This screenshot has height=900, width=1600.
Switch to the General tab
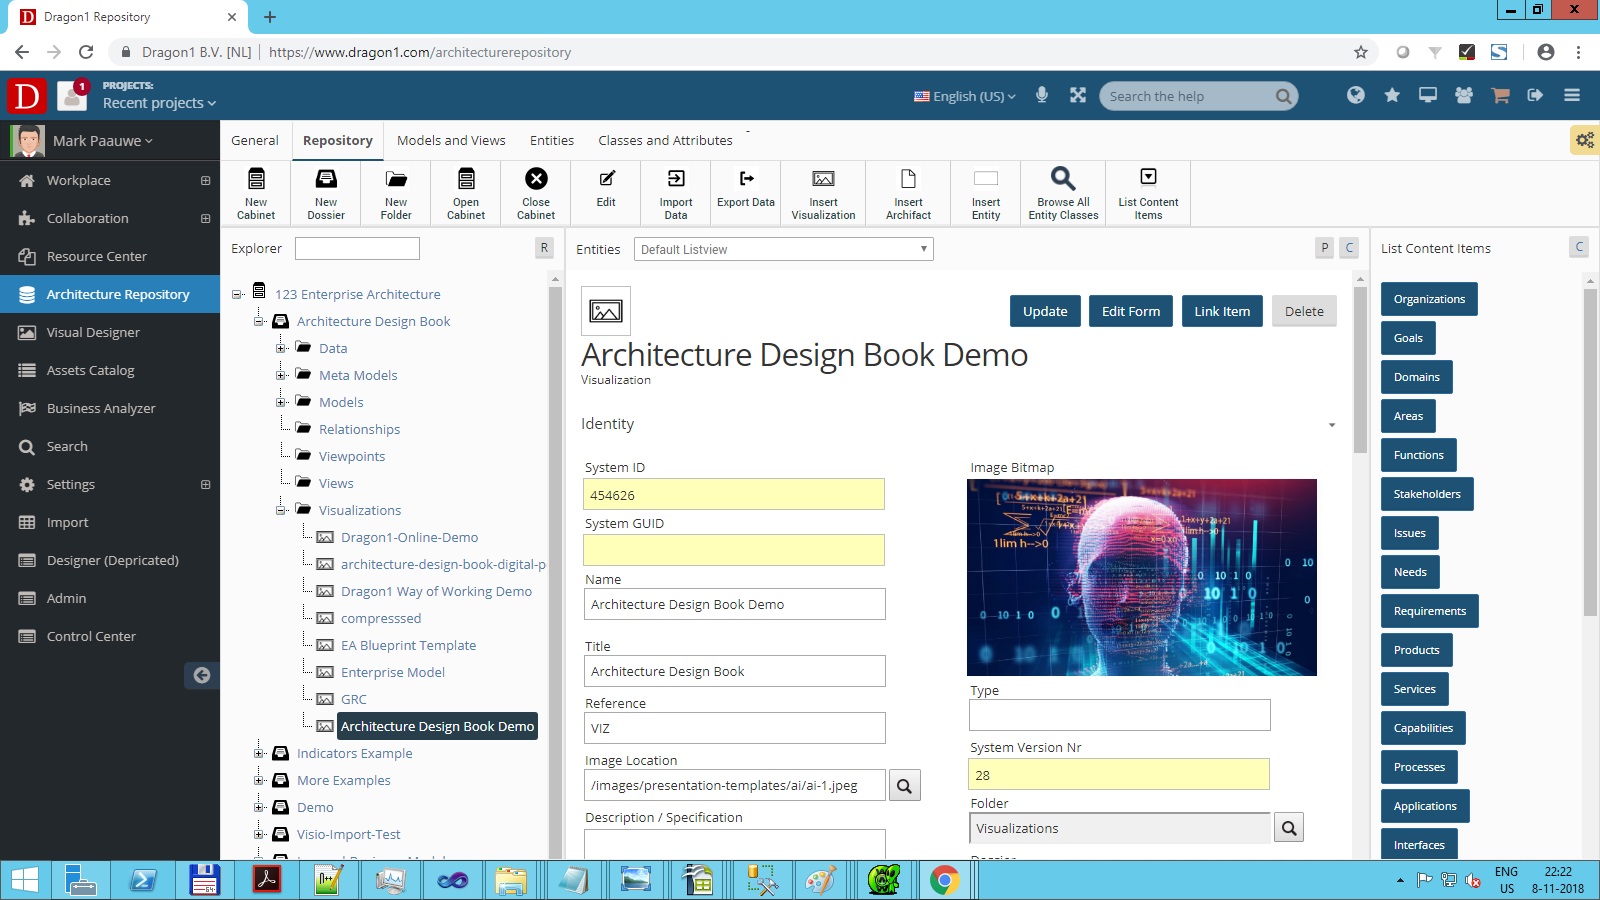pos(255,140)
